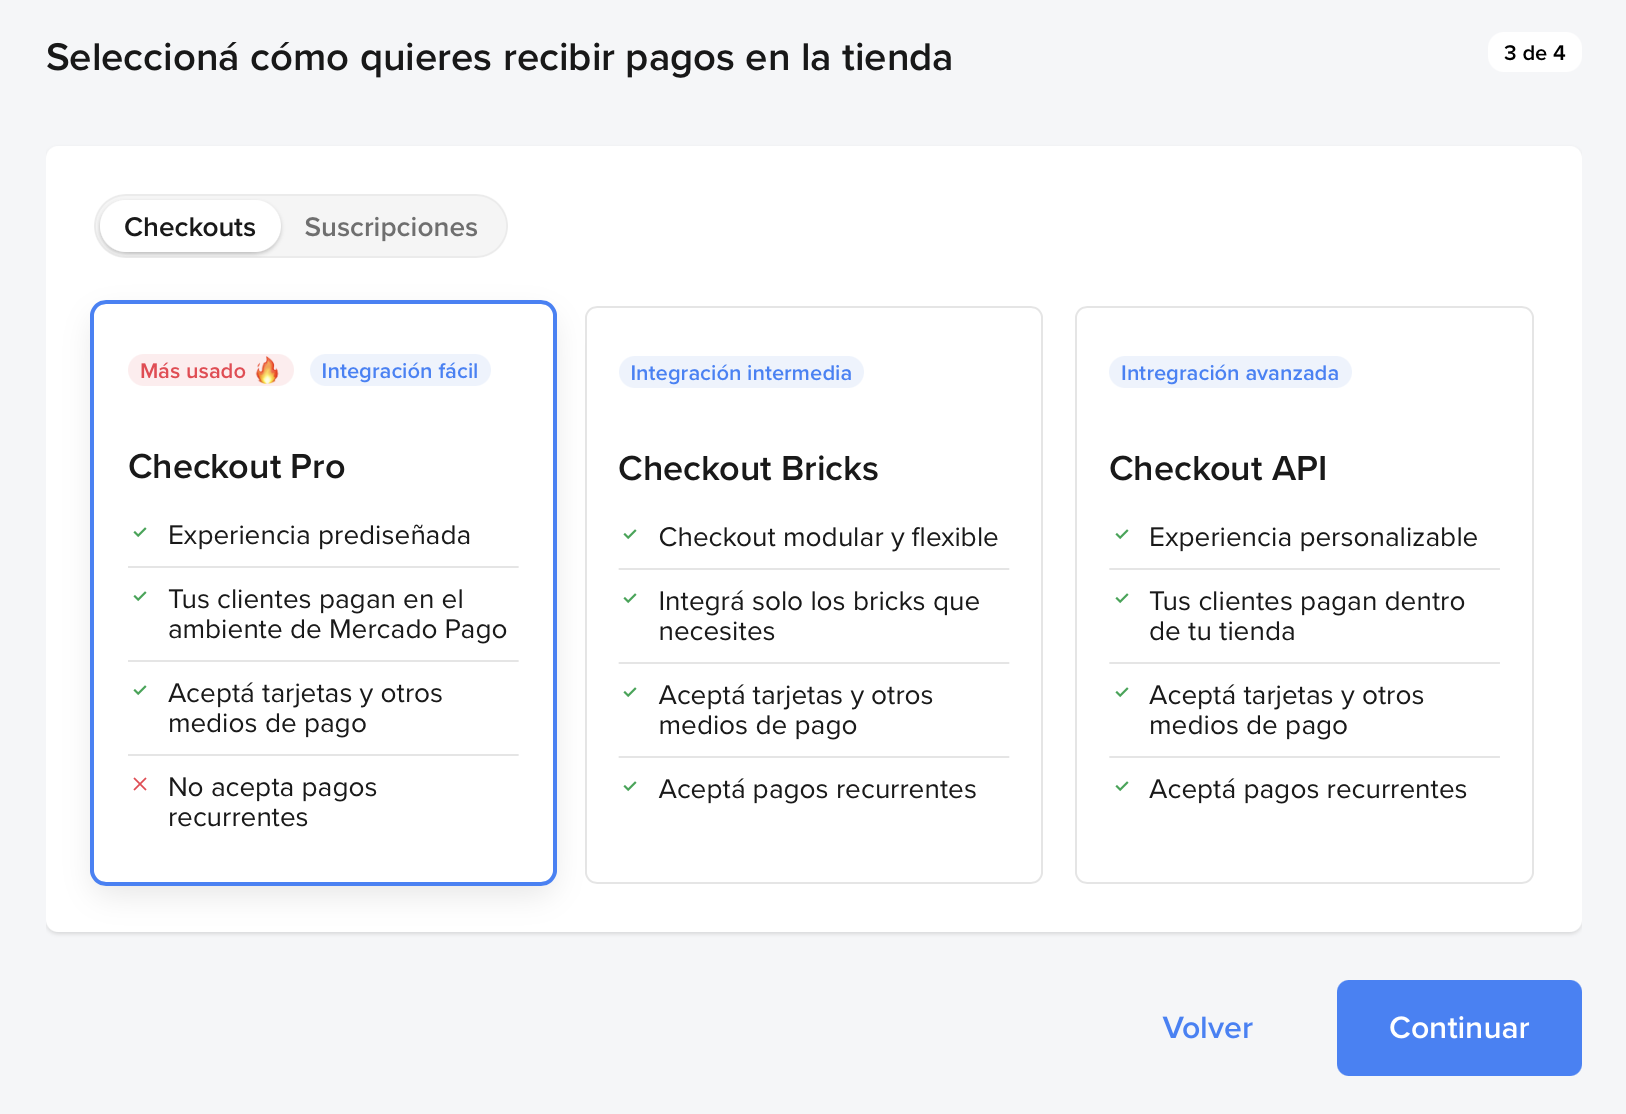Click 'Tus clientes pagan en el ambiente' text

(x=337, y=614)
